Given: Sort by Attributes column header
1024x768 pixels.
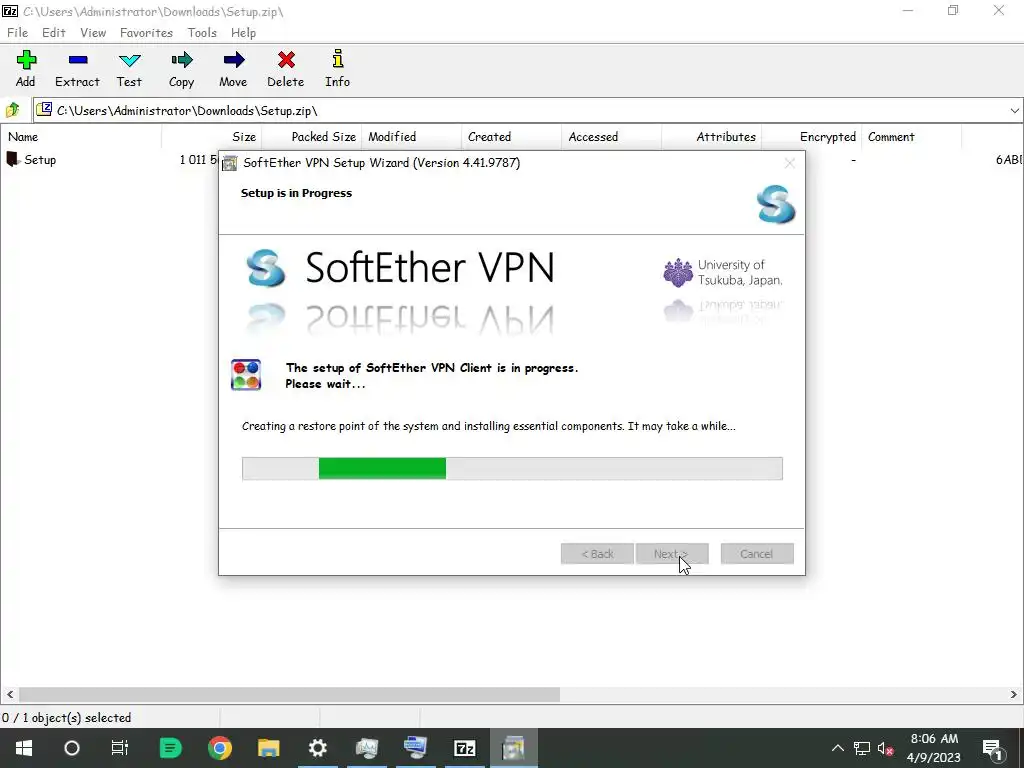Looking at the screenshot, I should coord(711,136).
